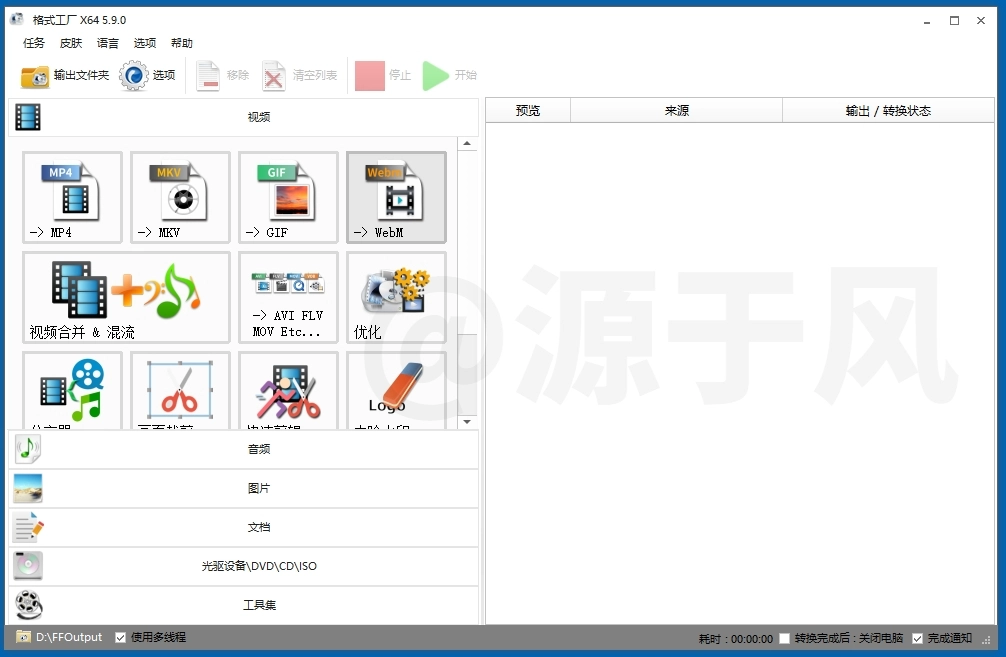1006x657 pixels.
Task: Toggle the 使用多线程 checkbox
Action: (x=120, y=637)
